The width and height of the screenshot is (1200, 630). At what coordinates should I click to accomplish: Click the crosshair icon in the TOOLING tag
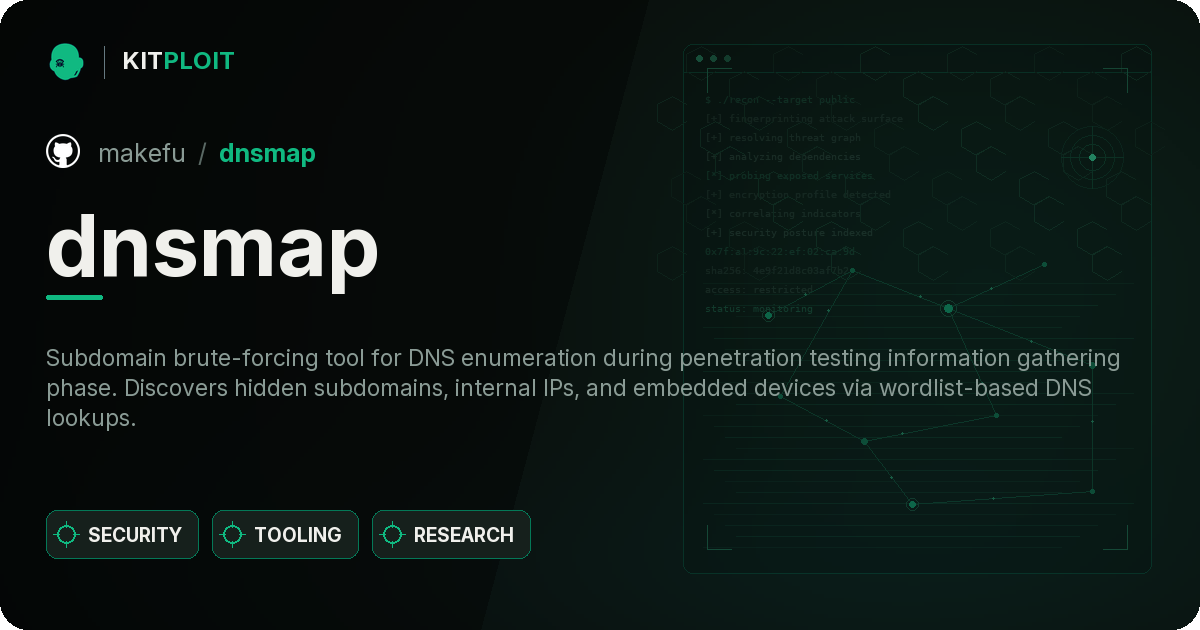[x=233, y=535]
